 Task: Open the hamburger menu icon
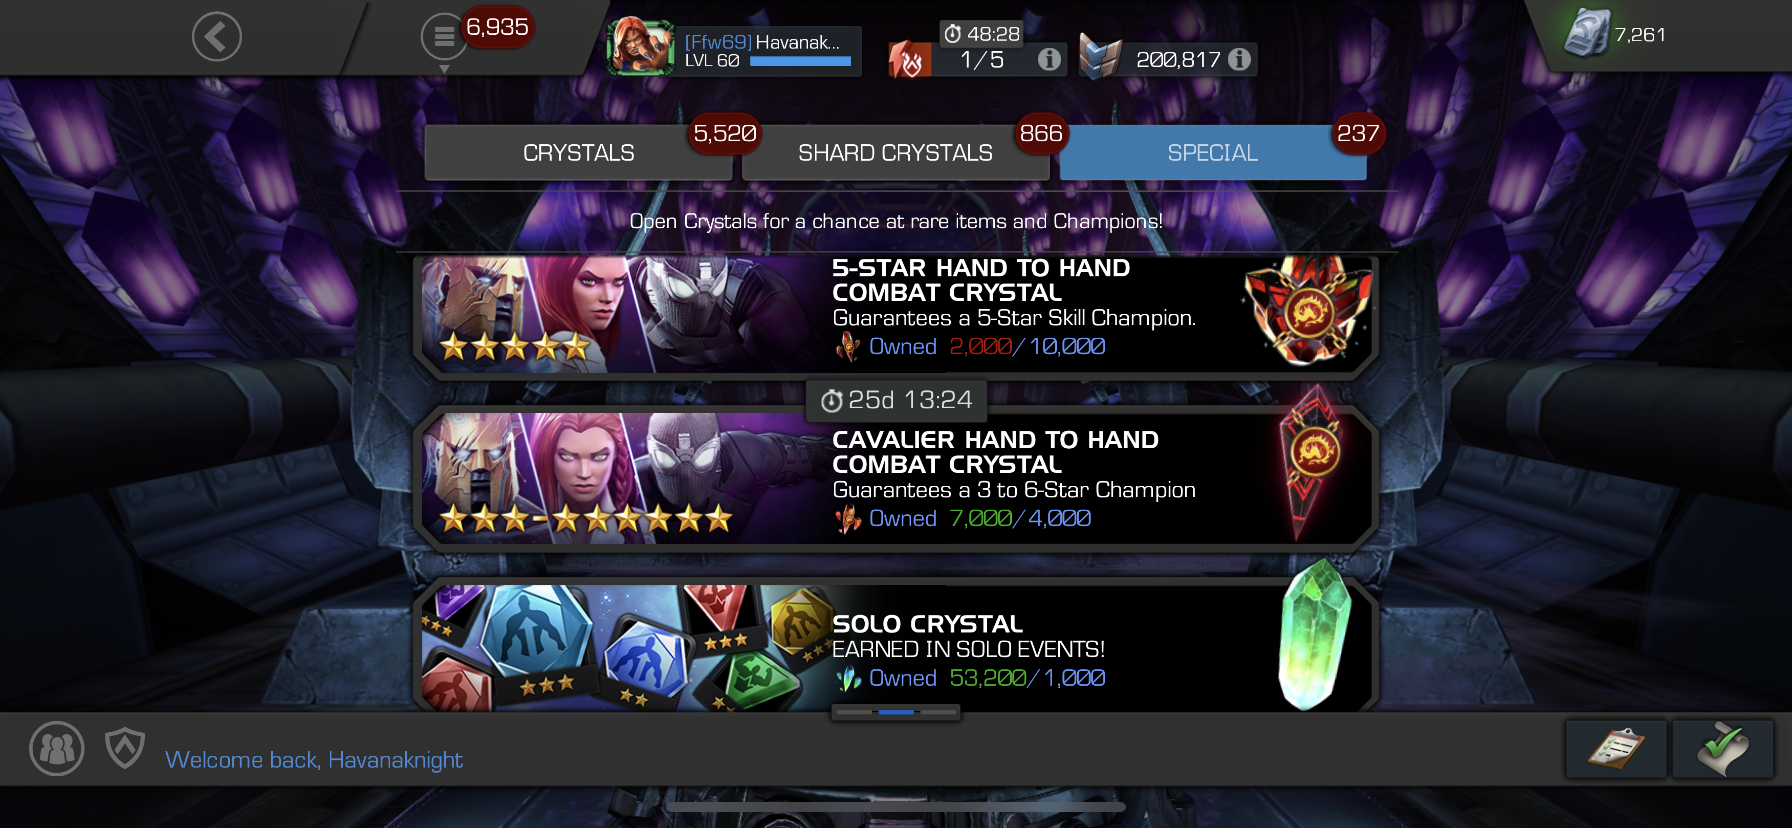click(443, 38)
